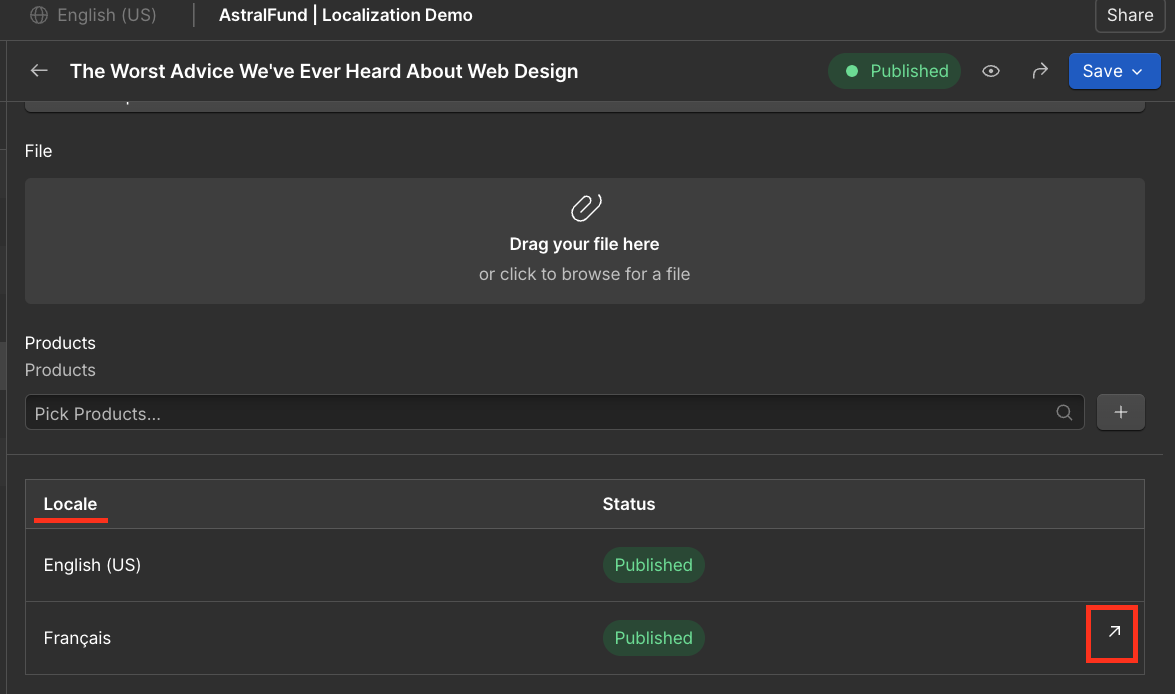Click the AstralFund project name

(263, 15)
